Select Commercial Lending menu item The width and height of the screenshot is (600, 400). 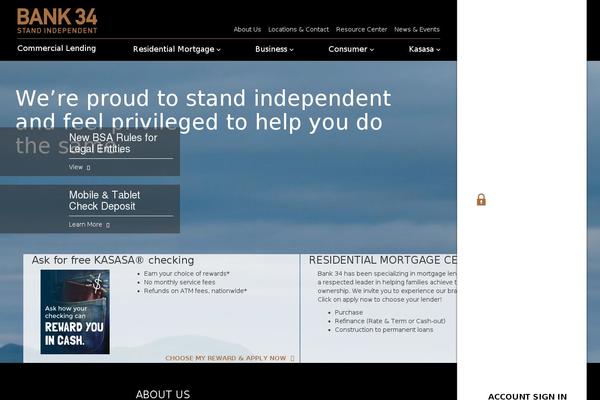pos(57,48)
